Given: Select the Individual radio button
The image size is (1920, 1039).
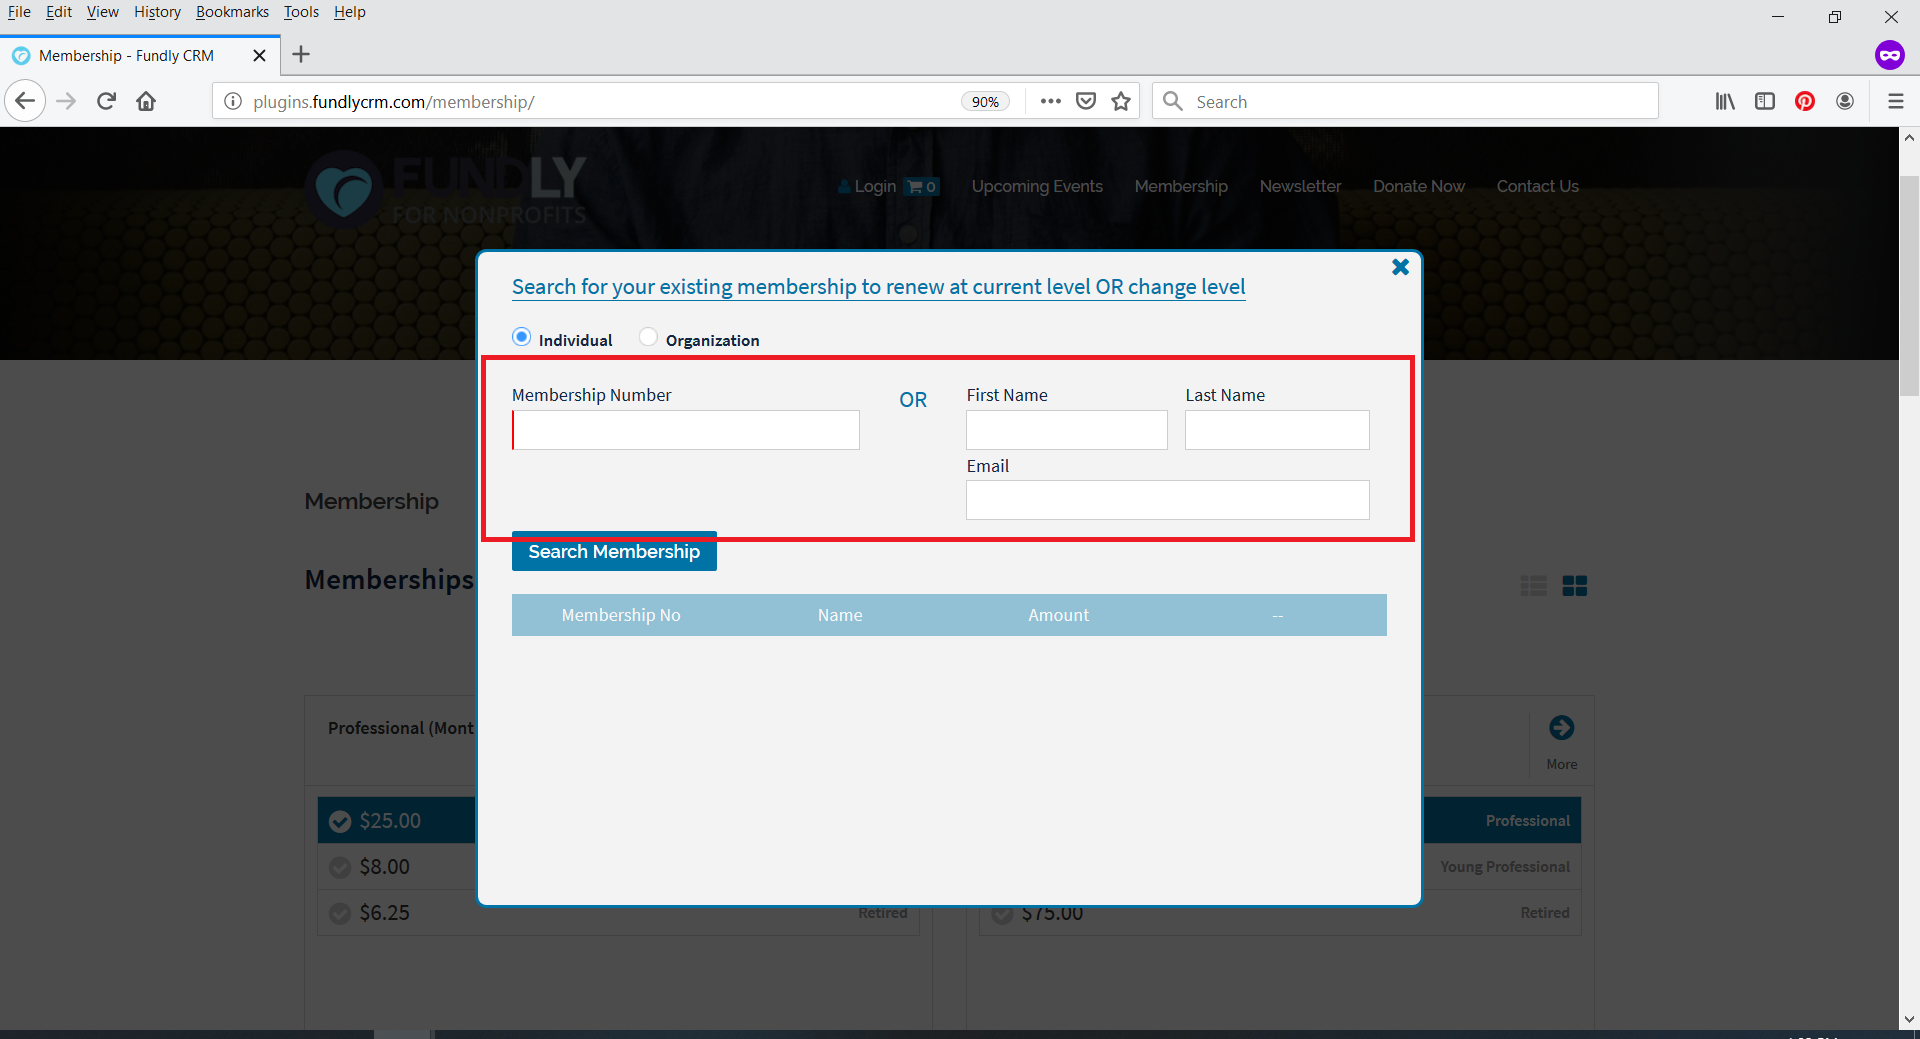Looking at the screenshot, I should [521, 338].
